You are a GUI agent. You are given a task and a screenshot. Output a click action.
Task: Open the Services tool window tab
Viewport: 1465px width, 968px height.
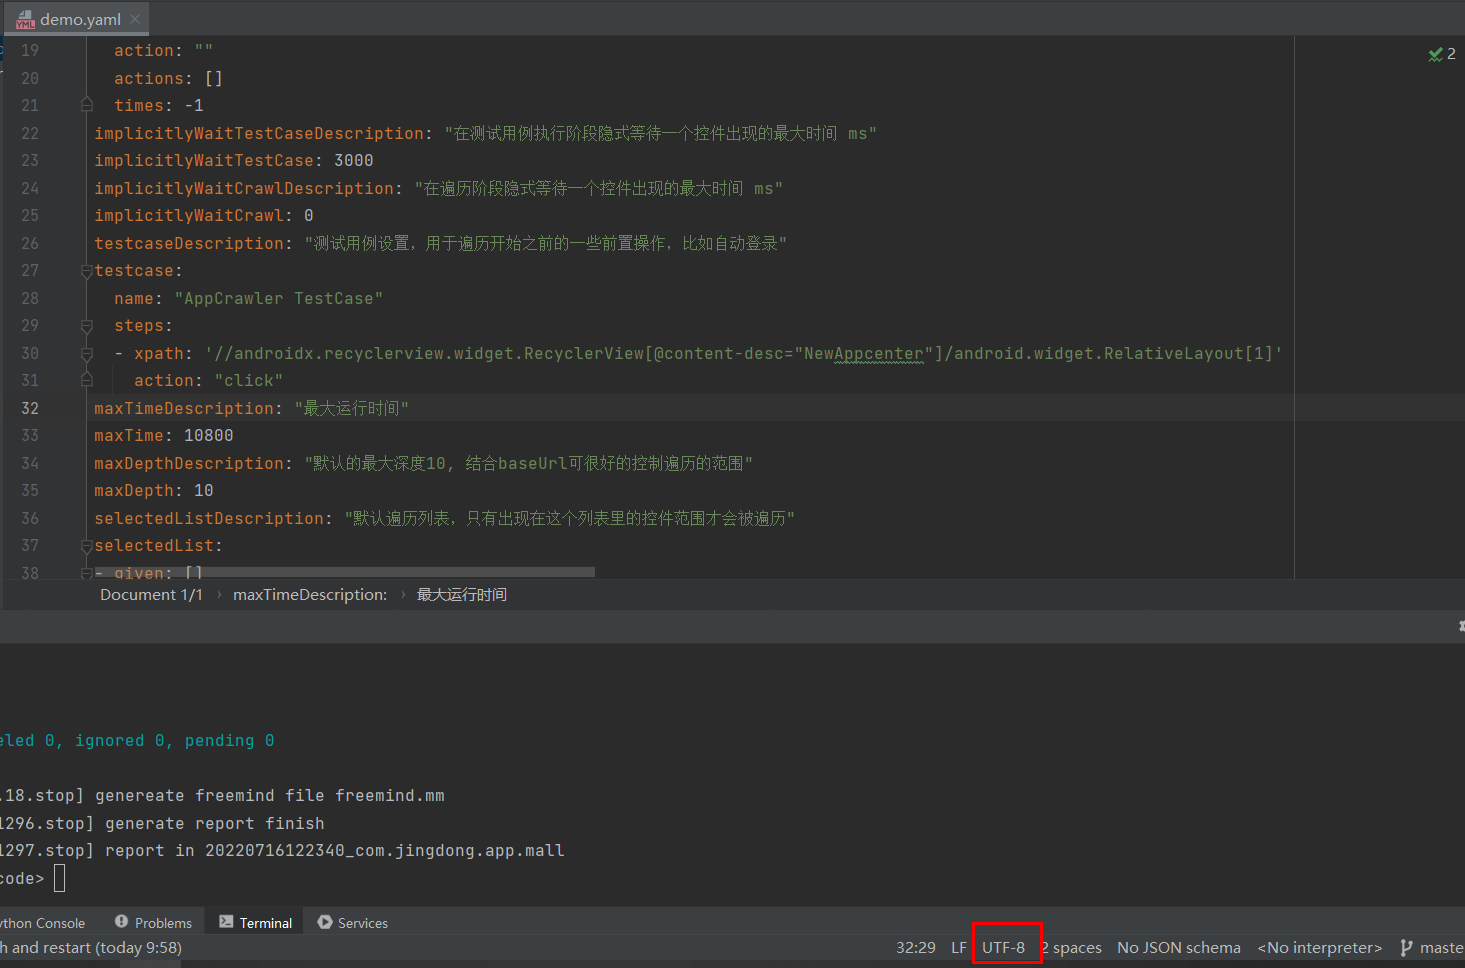(x=353, y=923)
